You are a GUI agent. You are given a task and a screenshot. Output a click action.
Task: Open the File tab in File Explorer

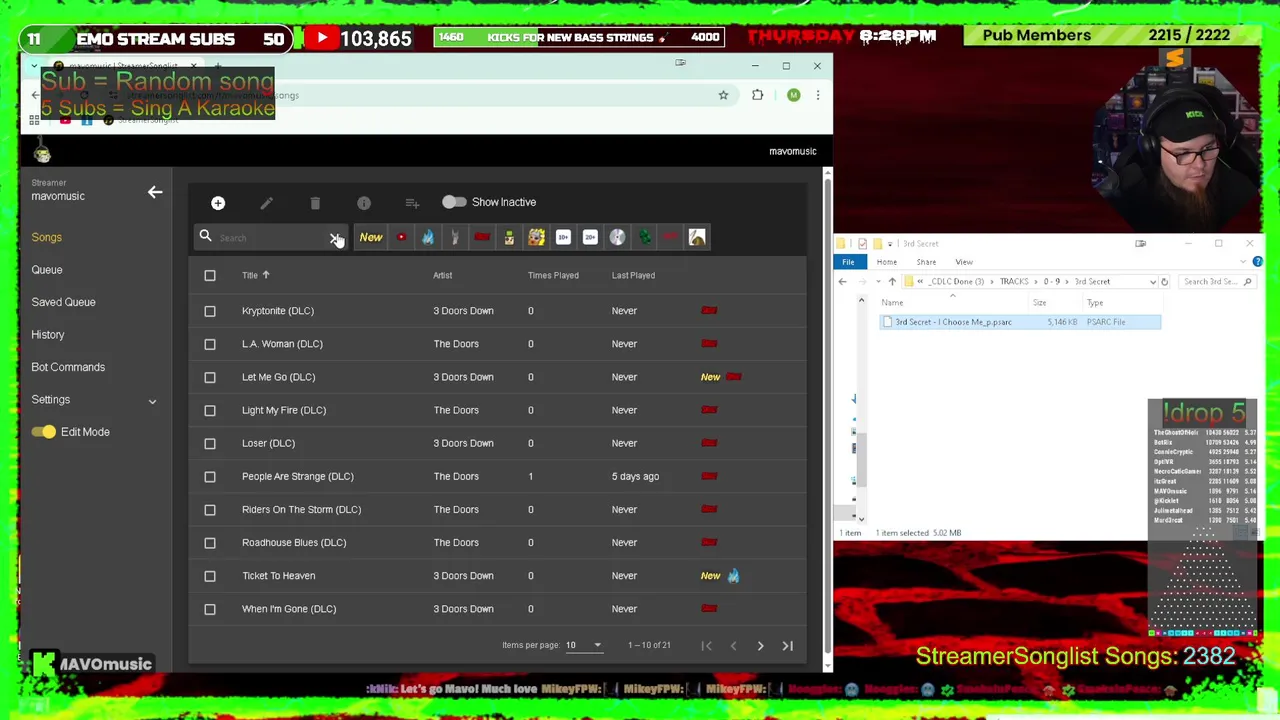pos(848,262)
